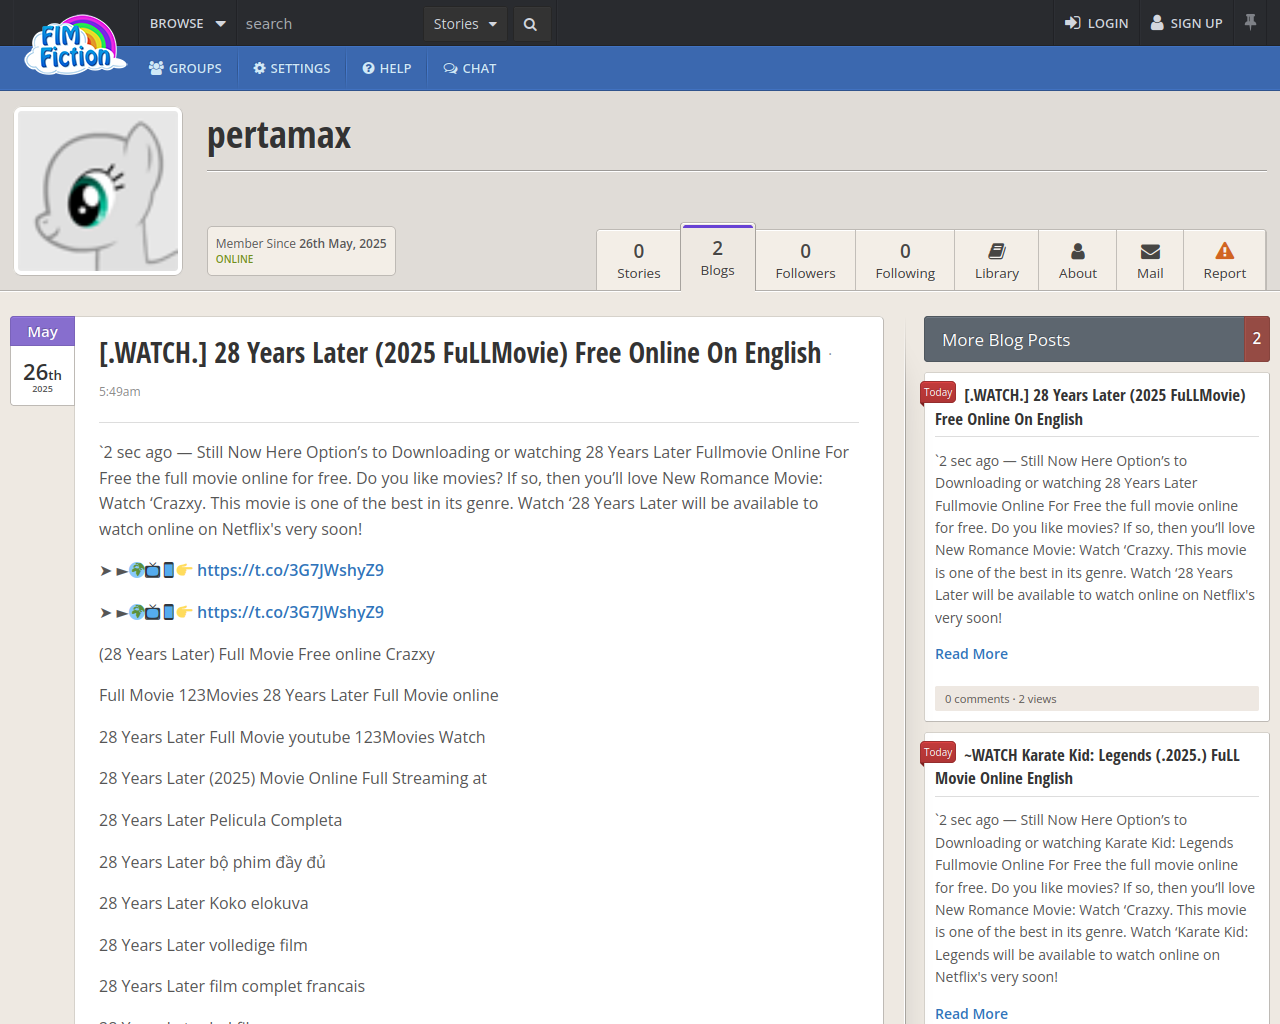Click the Report warning tab
Image resolution: width=1280 pixels, height=1024 pixels.
pos(1225,261)
